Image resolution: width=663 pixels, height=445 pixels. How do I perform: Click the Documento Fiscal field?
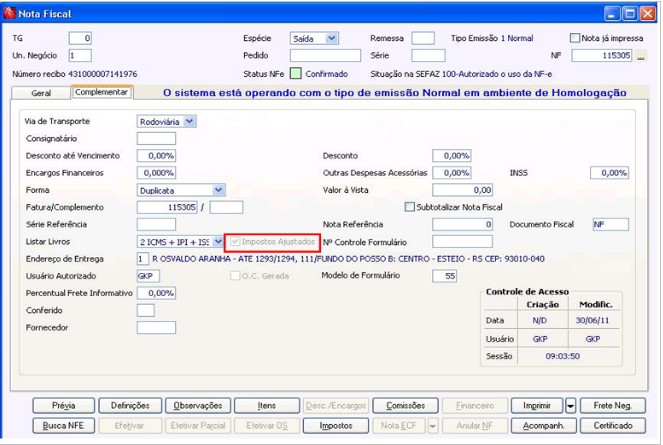point(611,224)
